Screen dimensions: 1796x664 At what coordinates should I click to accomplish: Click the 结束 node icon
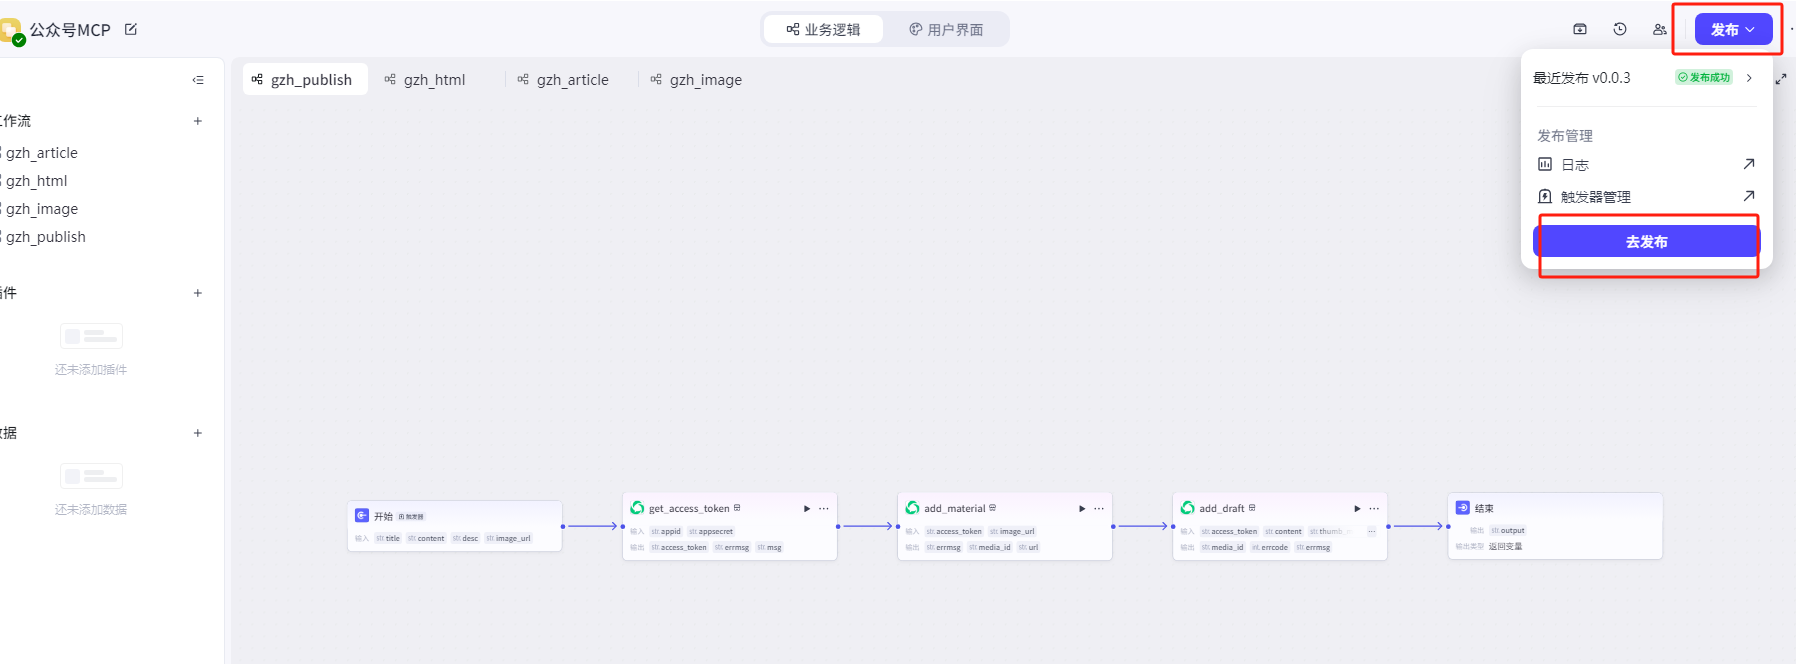tap(1462, 508)
